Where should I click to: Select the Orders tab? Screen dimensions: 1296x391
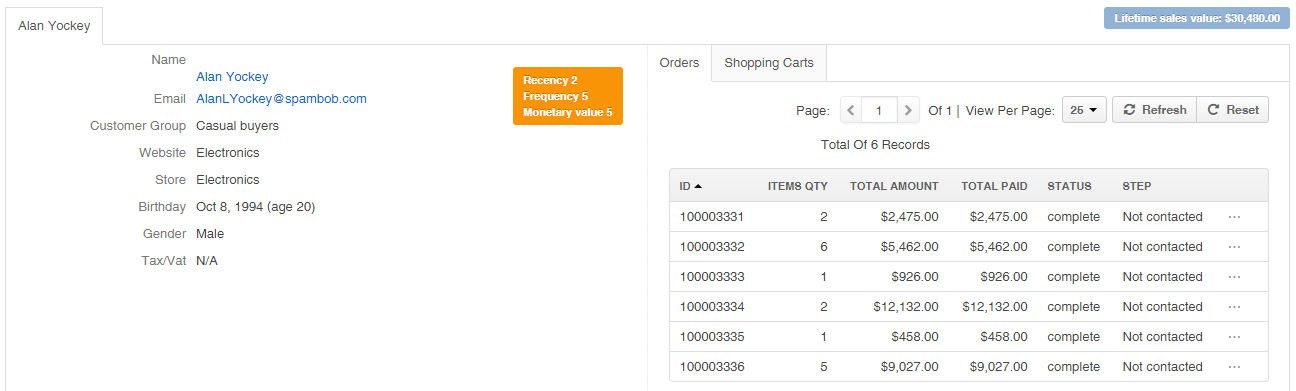click(679, 63)
